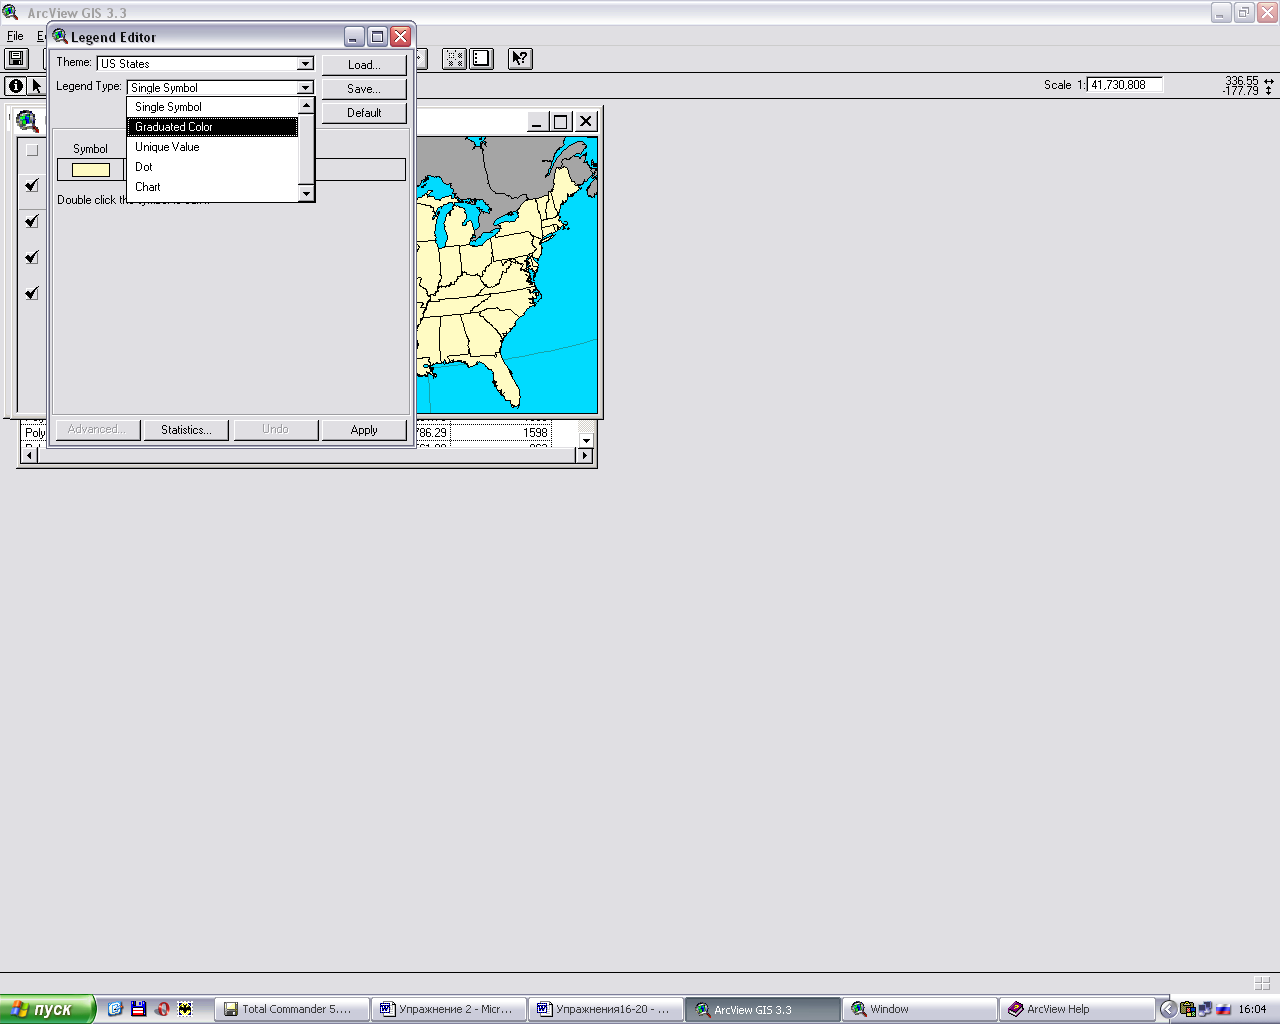The image size is (1280, 1024).
Task: Click the context Help toolbar icon
Action: [520, 59]
